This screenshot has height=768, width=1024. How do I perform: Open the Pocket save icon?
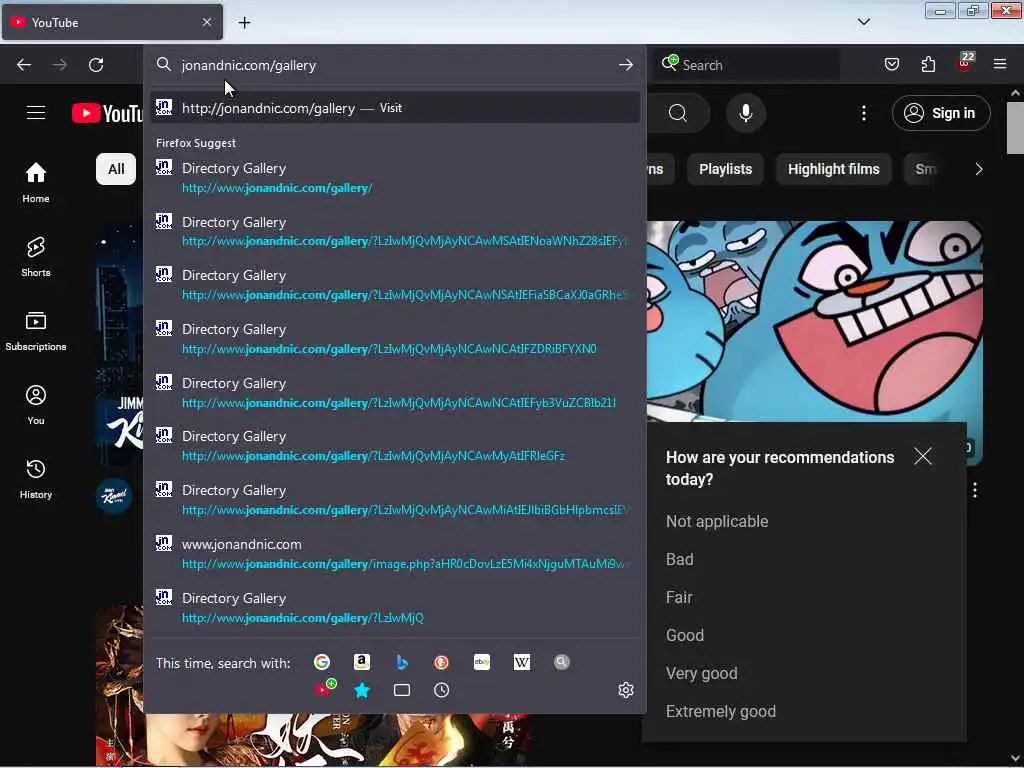(891, 64)
